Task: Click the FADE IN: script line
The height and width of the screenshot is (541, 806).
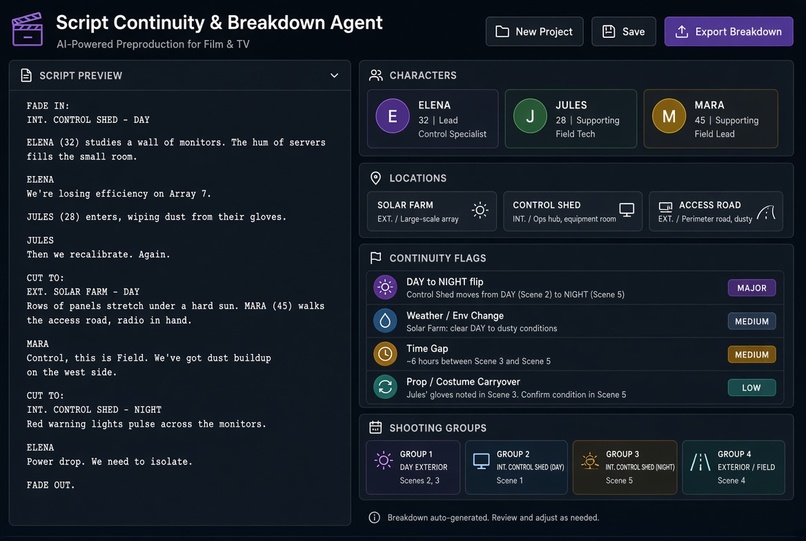Action: tap(48, 105)
